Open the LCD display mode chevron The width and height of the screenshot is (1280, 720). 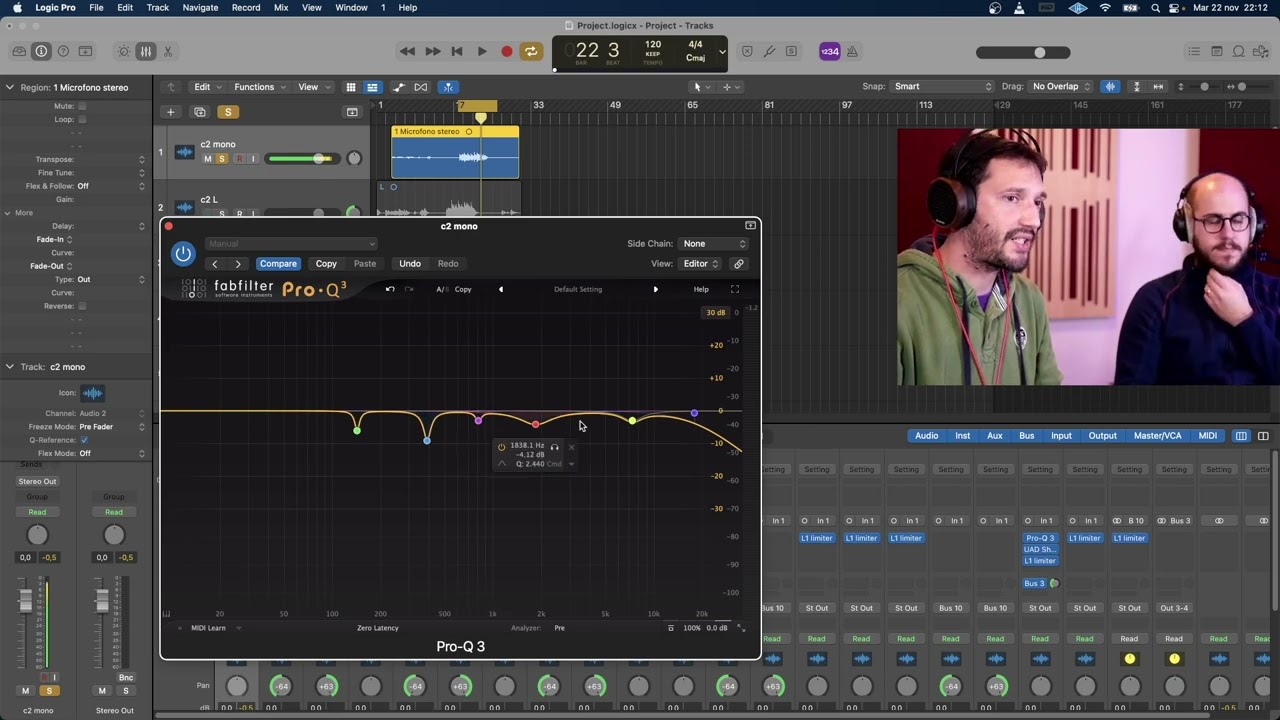[x=722, y=52]
